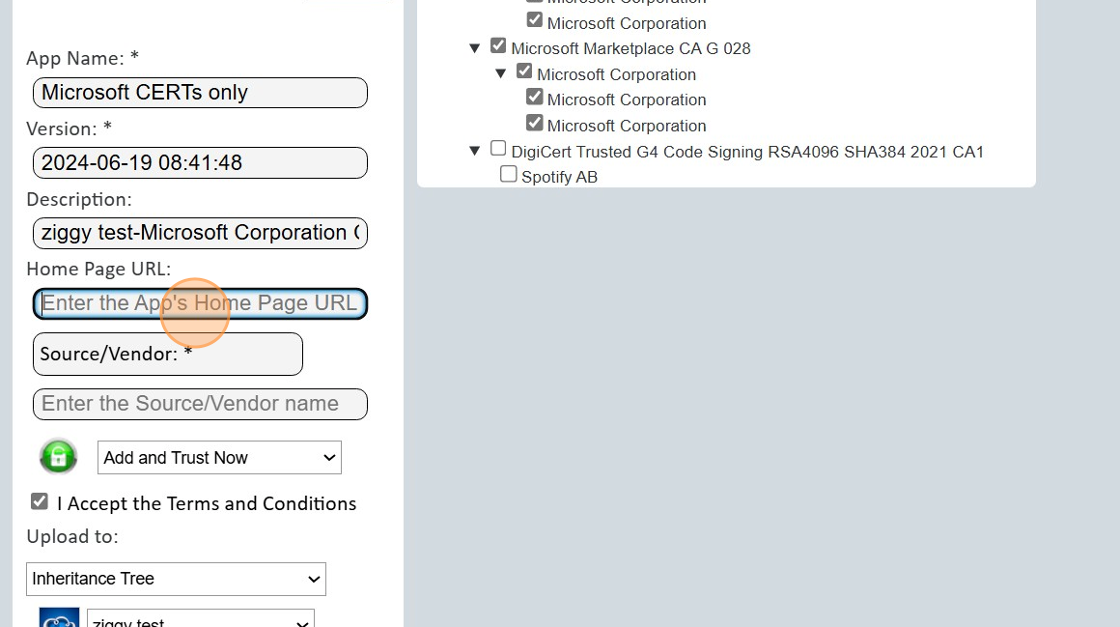
Task: Select the DigiCert Trusted G4 Code Signing label
Action: [747, 152]
